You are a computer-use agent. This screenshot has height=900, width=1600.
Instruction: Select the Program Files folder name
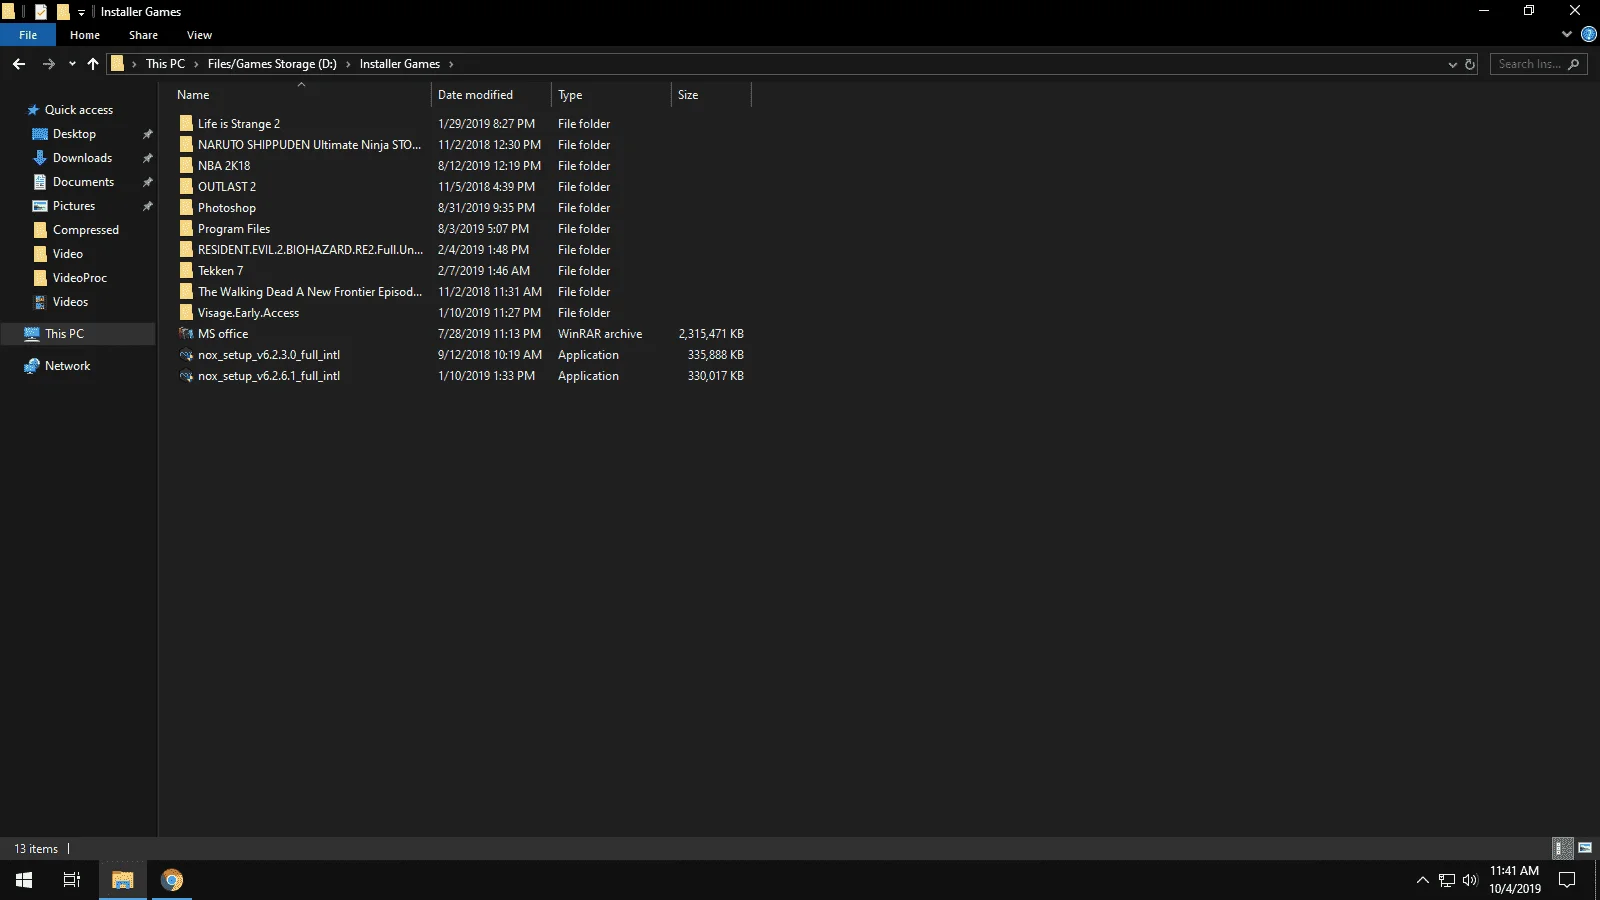(x=234, y=229)
